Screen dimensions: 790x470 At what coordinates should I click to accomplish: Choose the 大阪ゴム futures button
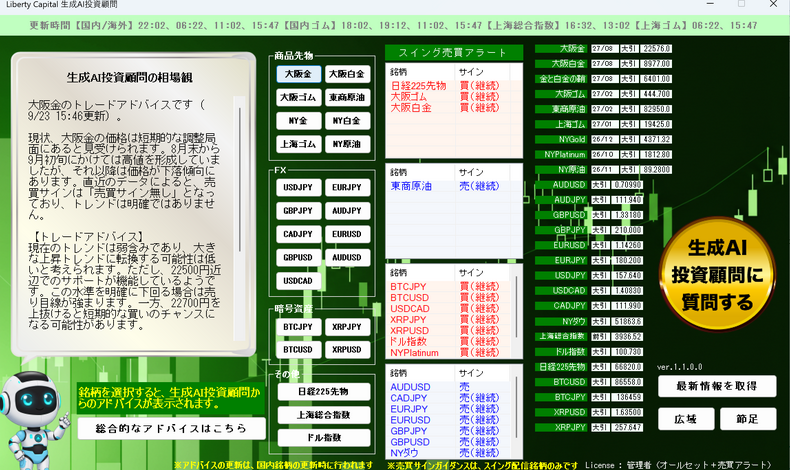click(298, 97)
